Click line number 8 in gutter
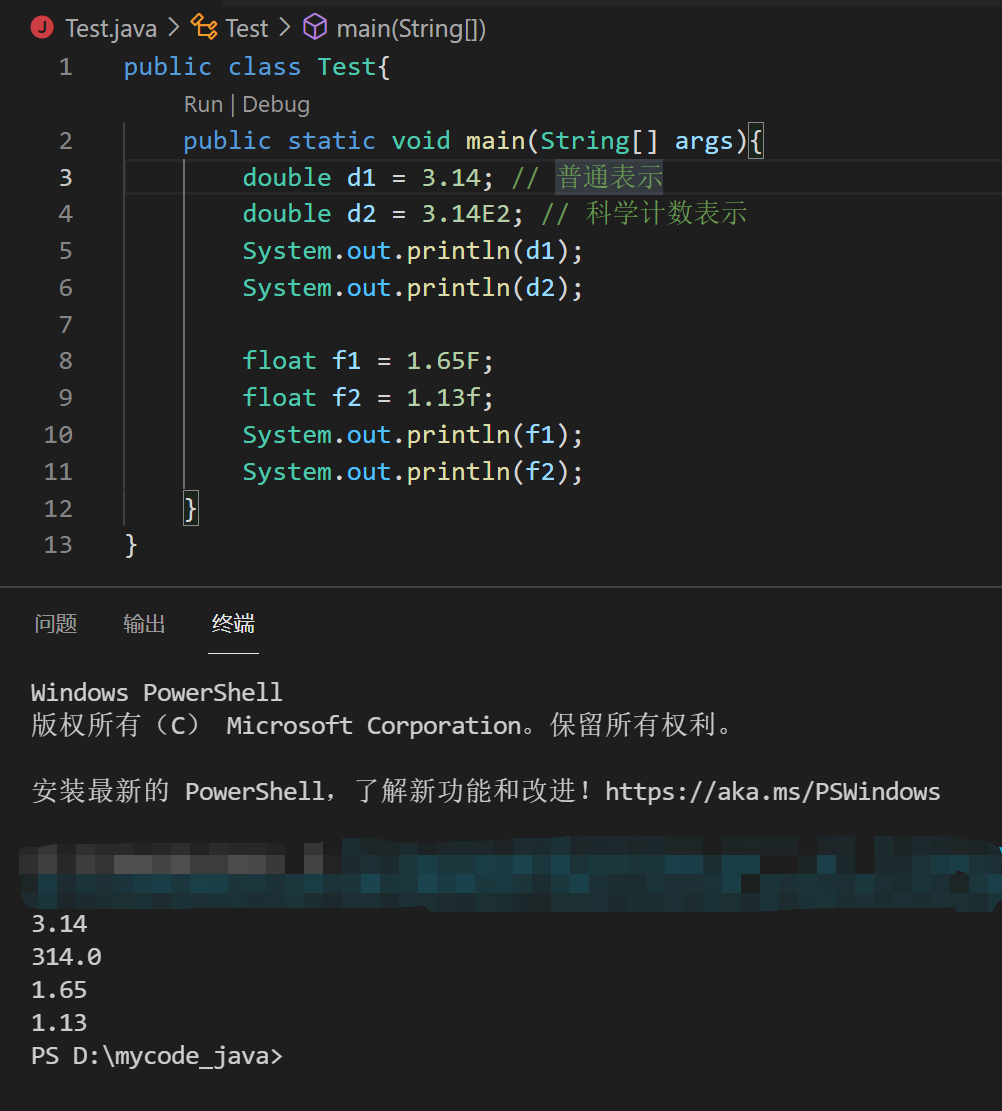 click(x=66, y=361)
